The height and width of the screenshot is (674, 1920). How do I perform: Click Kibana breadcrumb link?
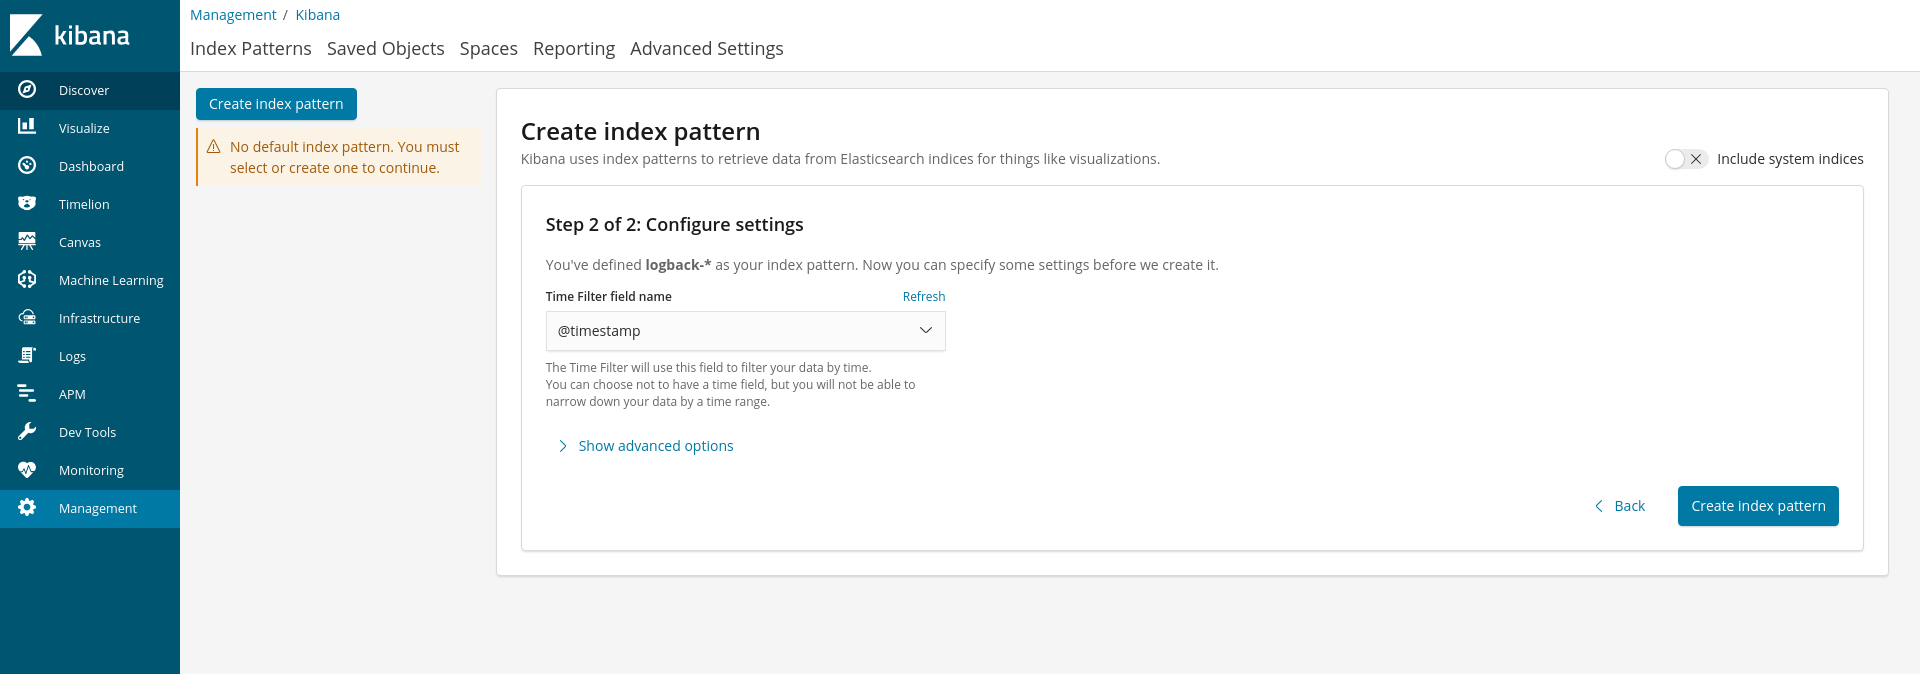(318, 15)
